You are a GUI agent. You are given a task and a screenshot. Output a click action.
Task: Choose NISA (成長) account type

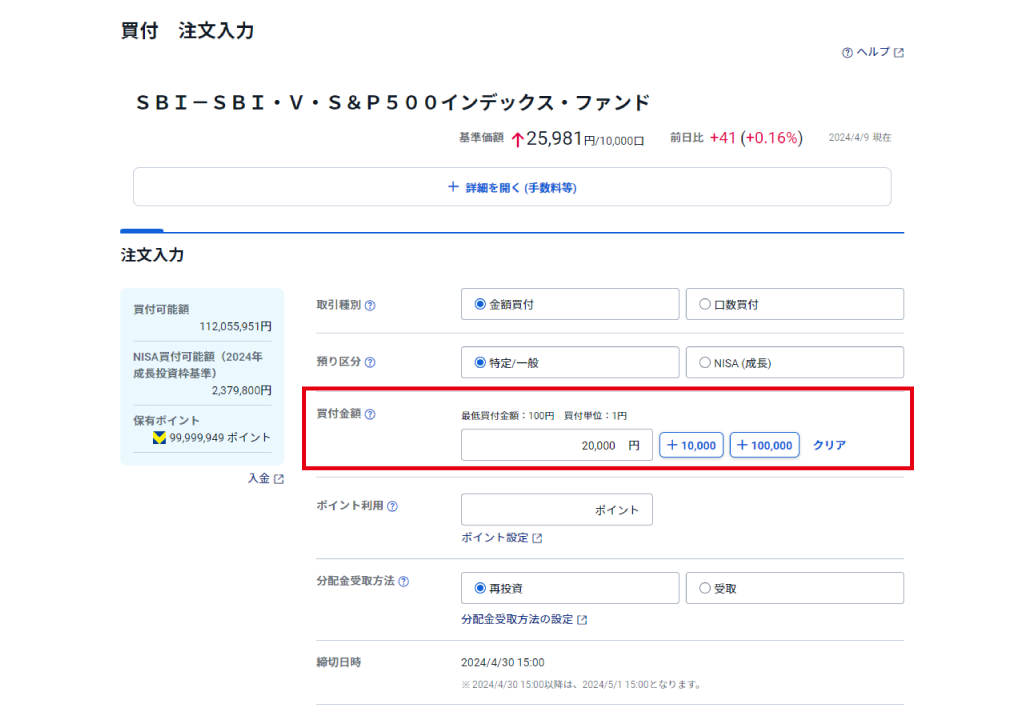tap(795, 362)
